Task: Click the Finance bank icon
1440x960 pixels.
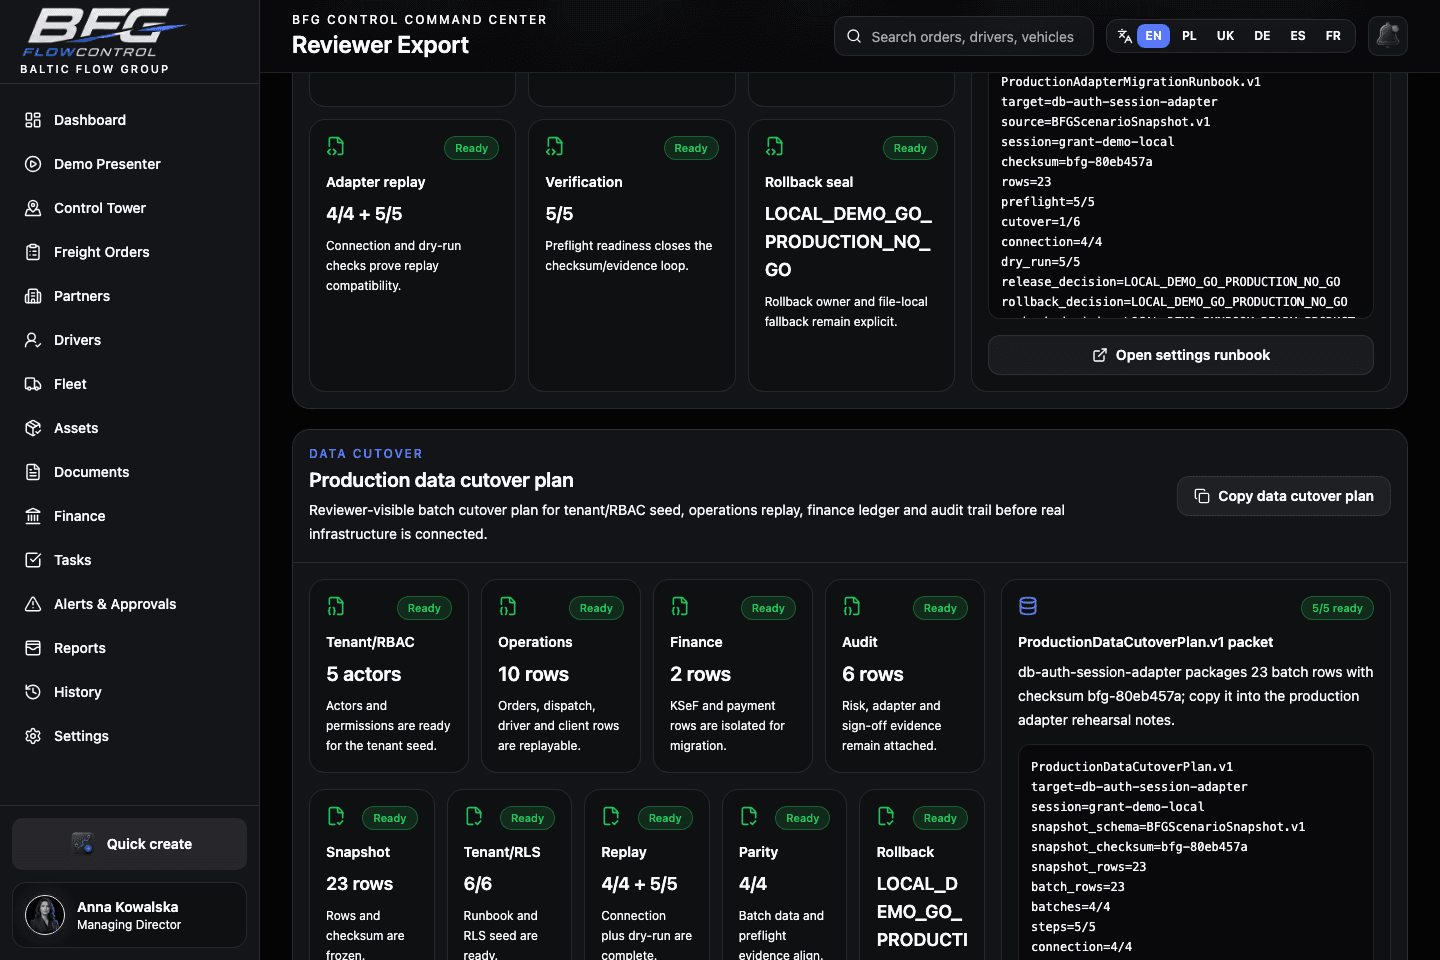Action: click(33, 516)
